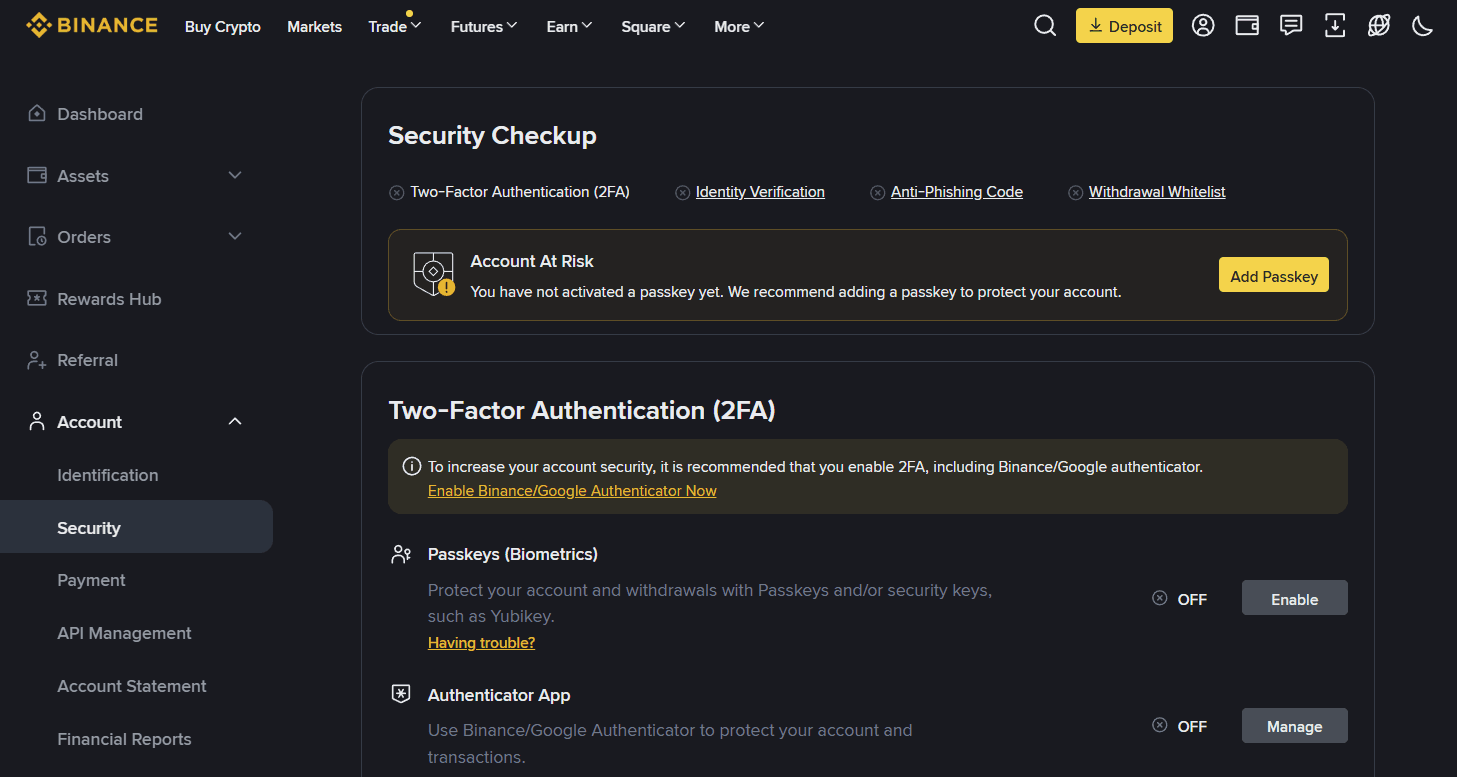
Task: Manage the Authenticator App setting
Action: click(1294, 726)
